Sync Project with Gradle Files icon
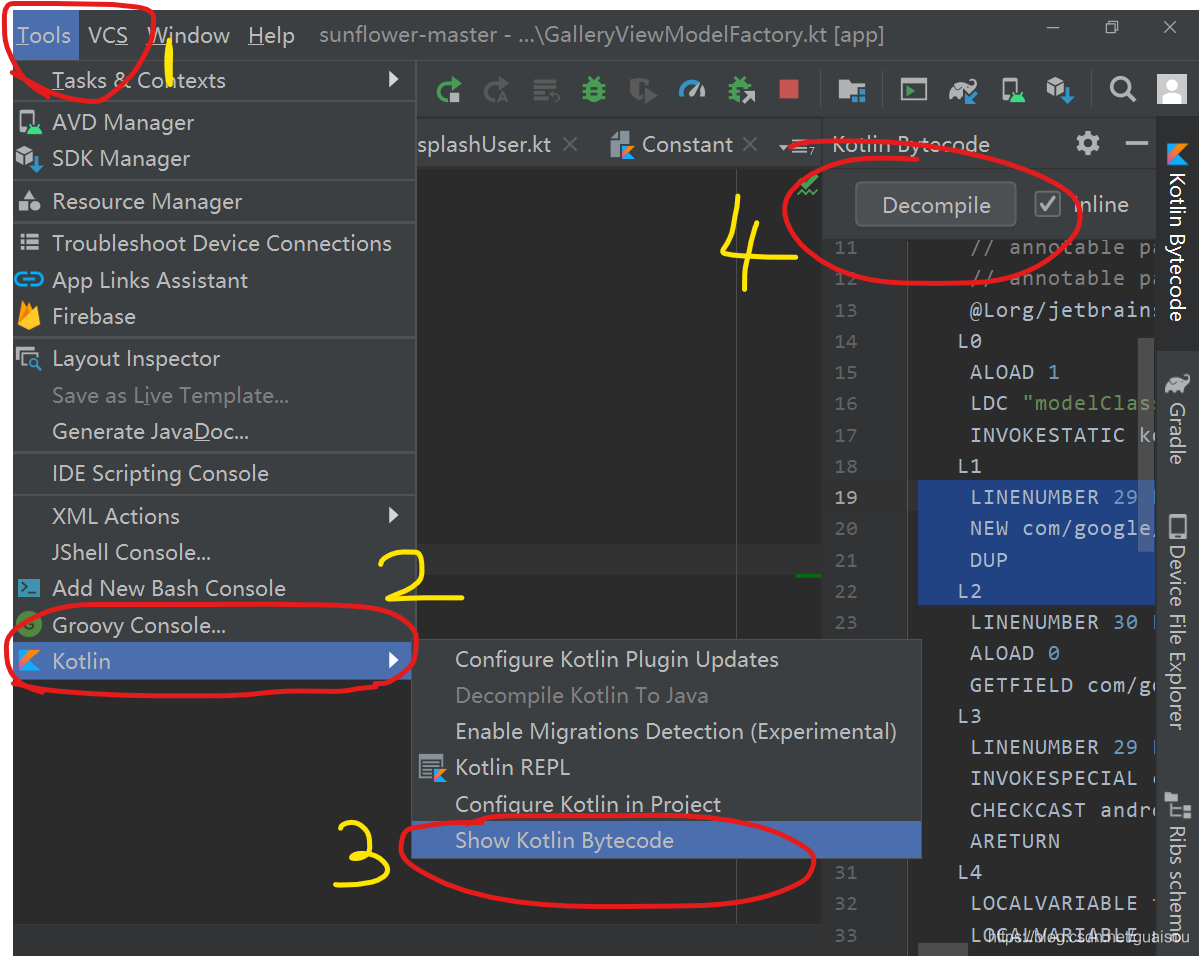 [963, 90]
